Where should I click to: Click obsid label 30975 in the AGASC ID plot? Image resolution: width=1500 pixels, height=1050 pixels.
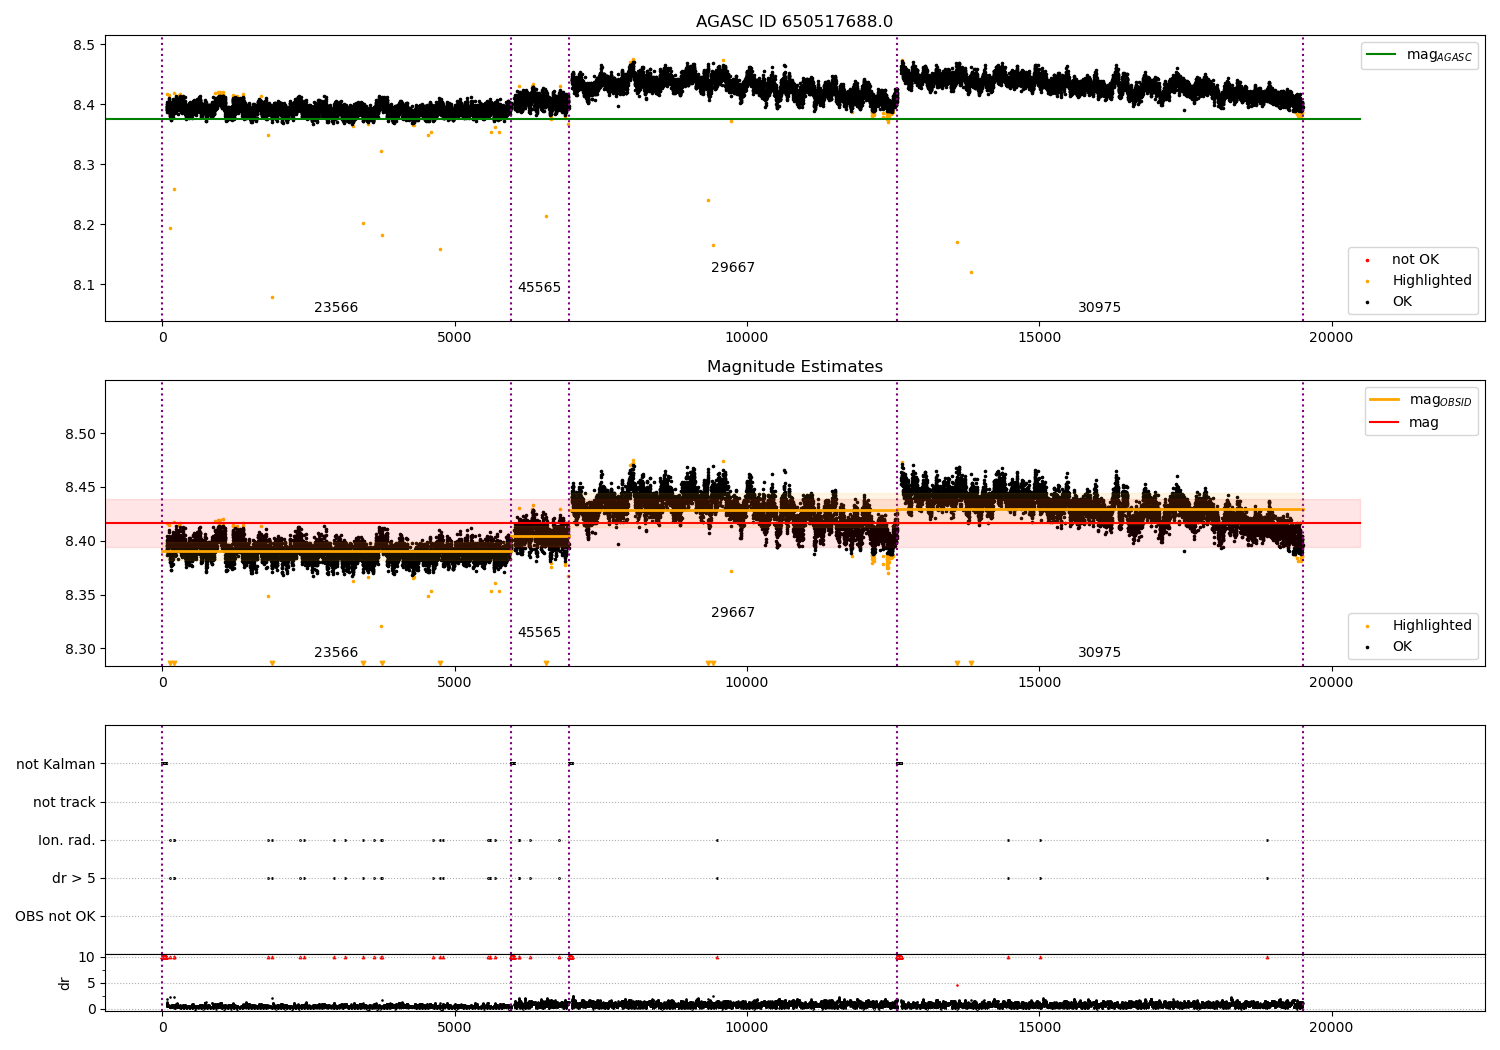pos(1099,308)
